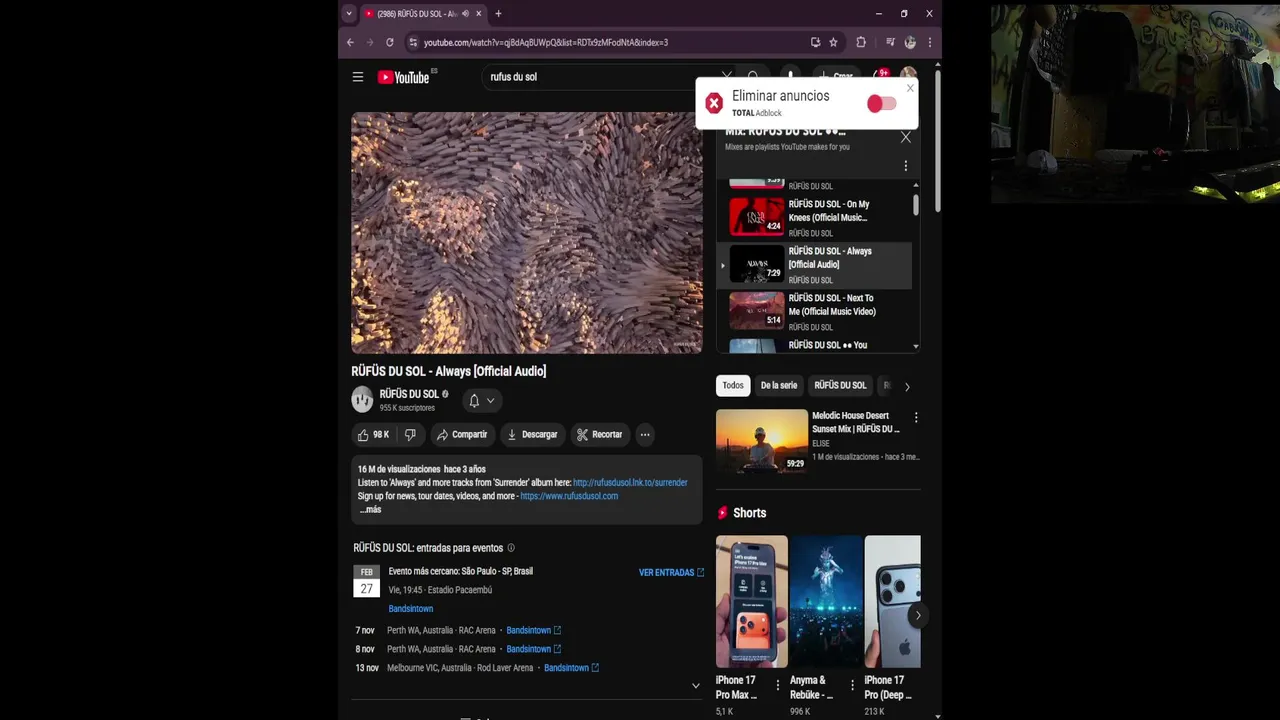The height and width of the screenshot is (720, 1280).
Task: Collapse events list with down chevron
Action: point(696,686)
